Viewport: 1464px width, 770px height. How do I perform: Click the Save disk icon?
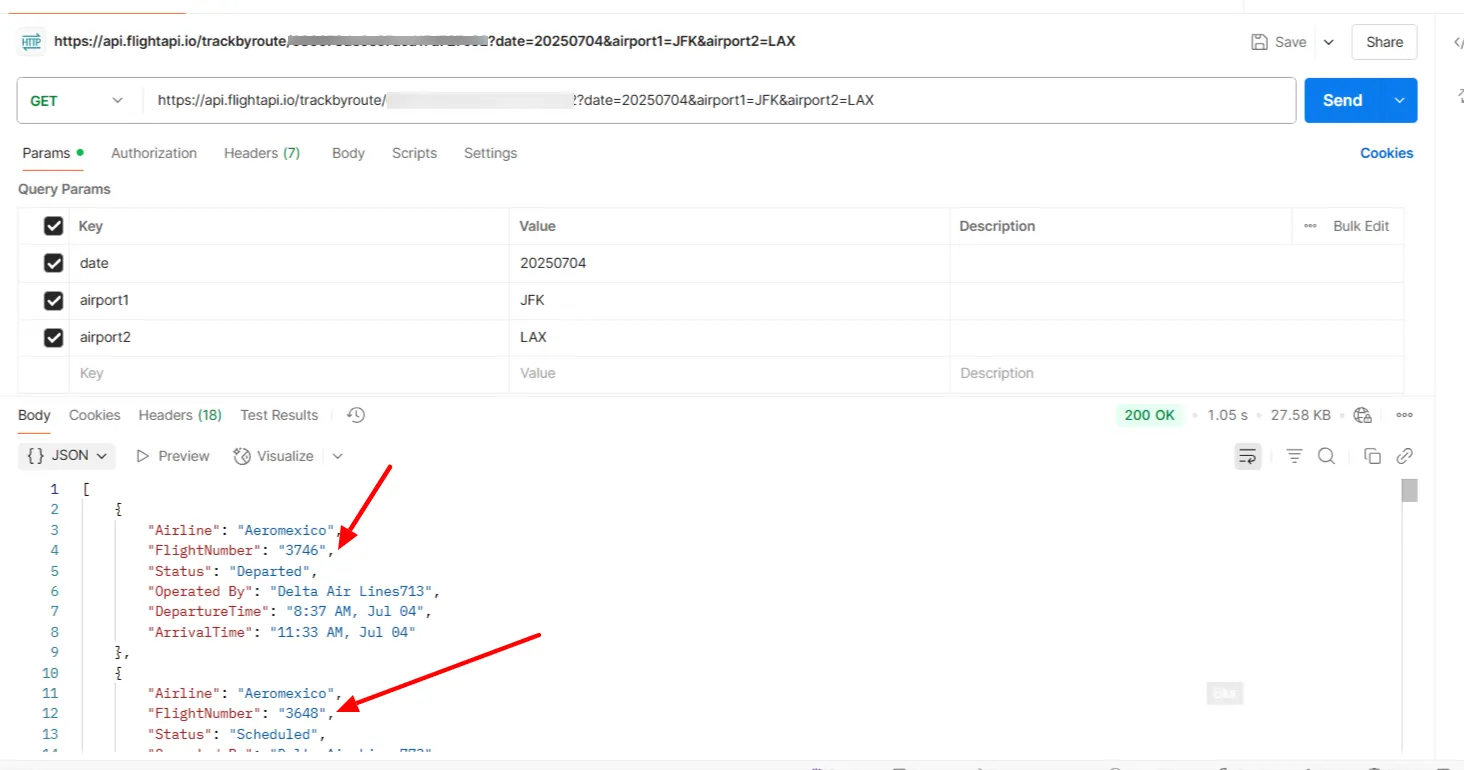point(1260,42)
